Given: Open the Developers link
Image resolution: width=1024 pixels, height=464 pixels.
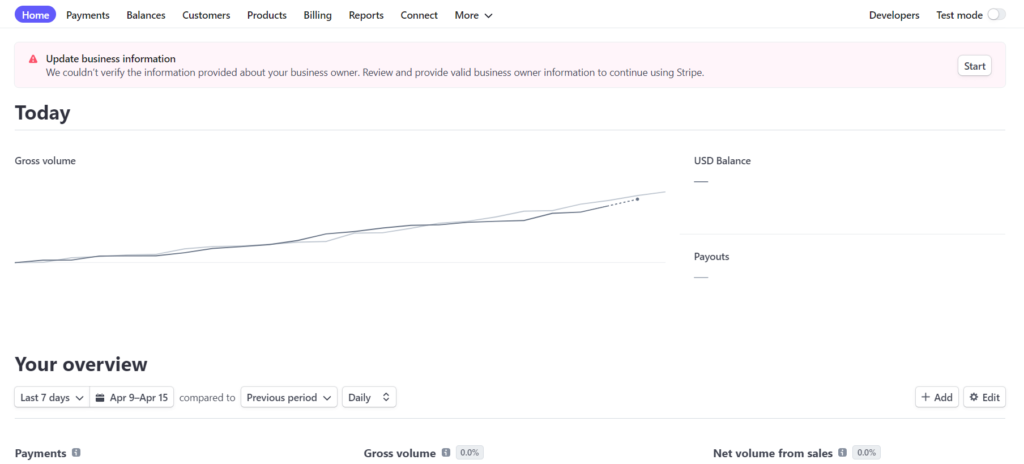Looking at the screenshot, I should tap(894, 15).
